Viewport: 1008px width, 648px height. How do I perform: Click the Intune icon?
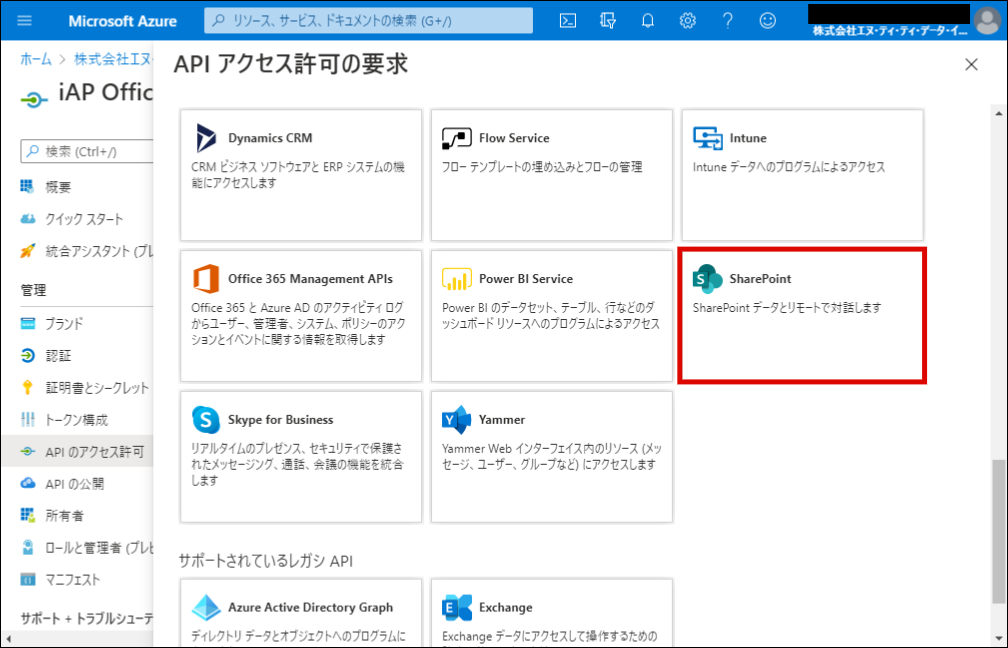click(x=708, y=138)
